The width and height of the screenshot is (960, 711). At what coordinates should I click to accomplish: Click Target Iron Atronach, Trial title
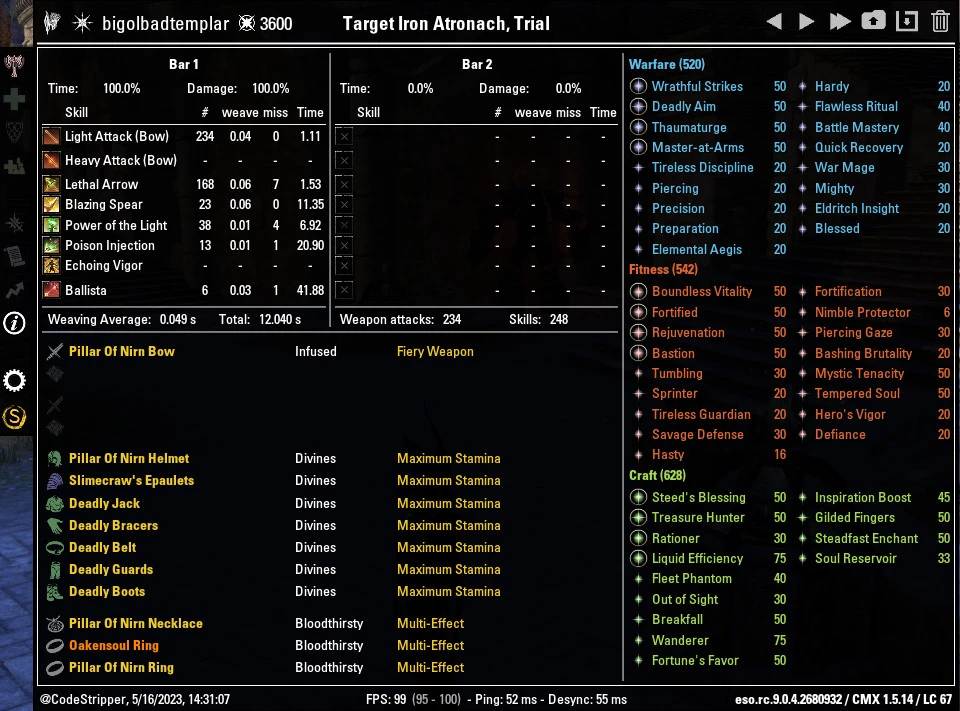[446, 23]
